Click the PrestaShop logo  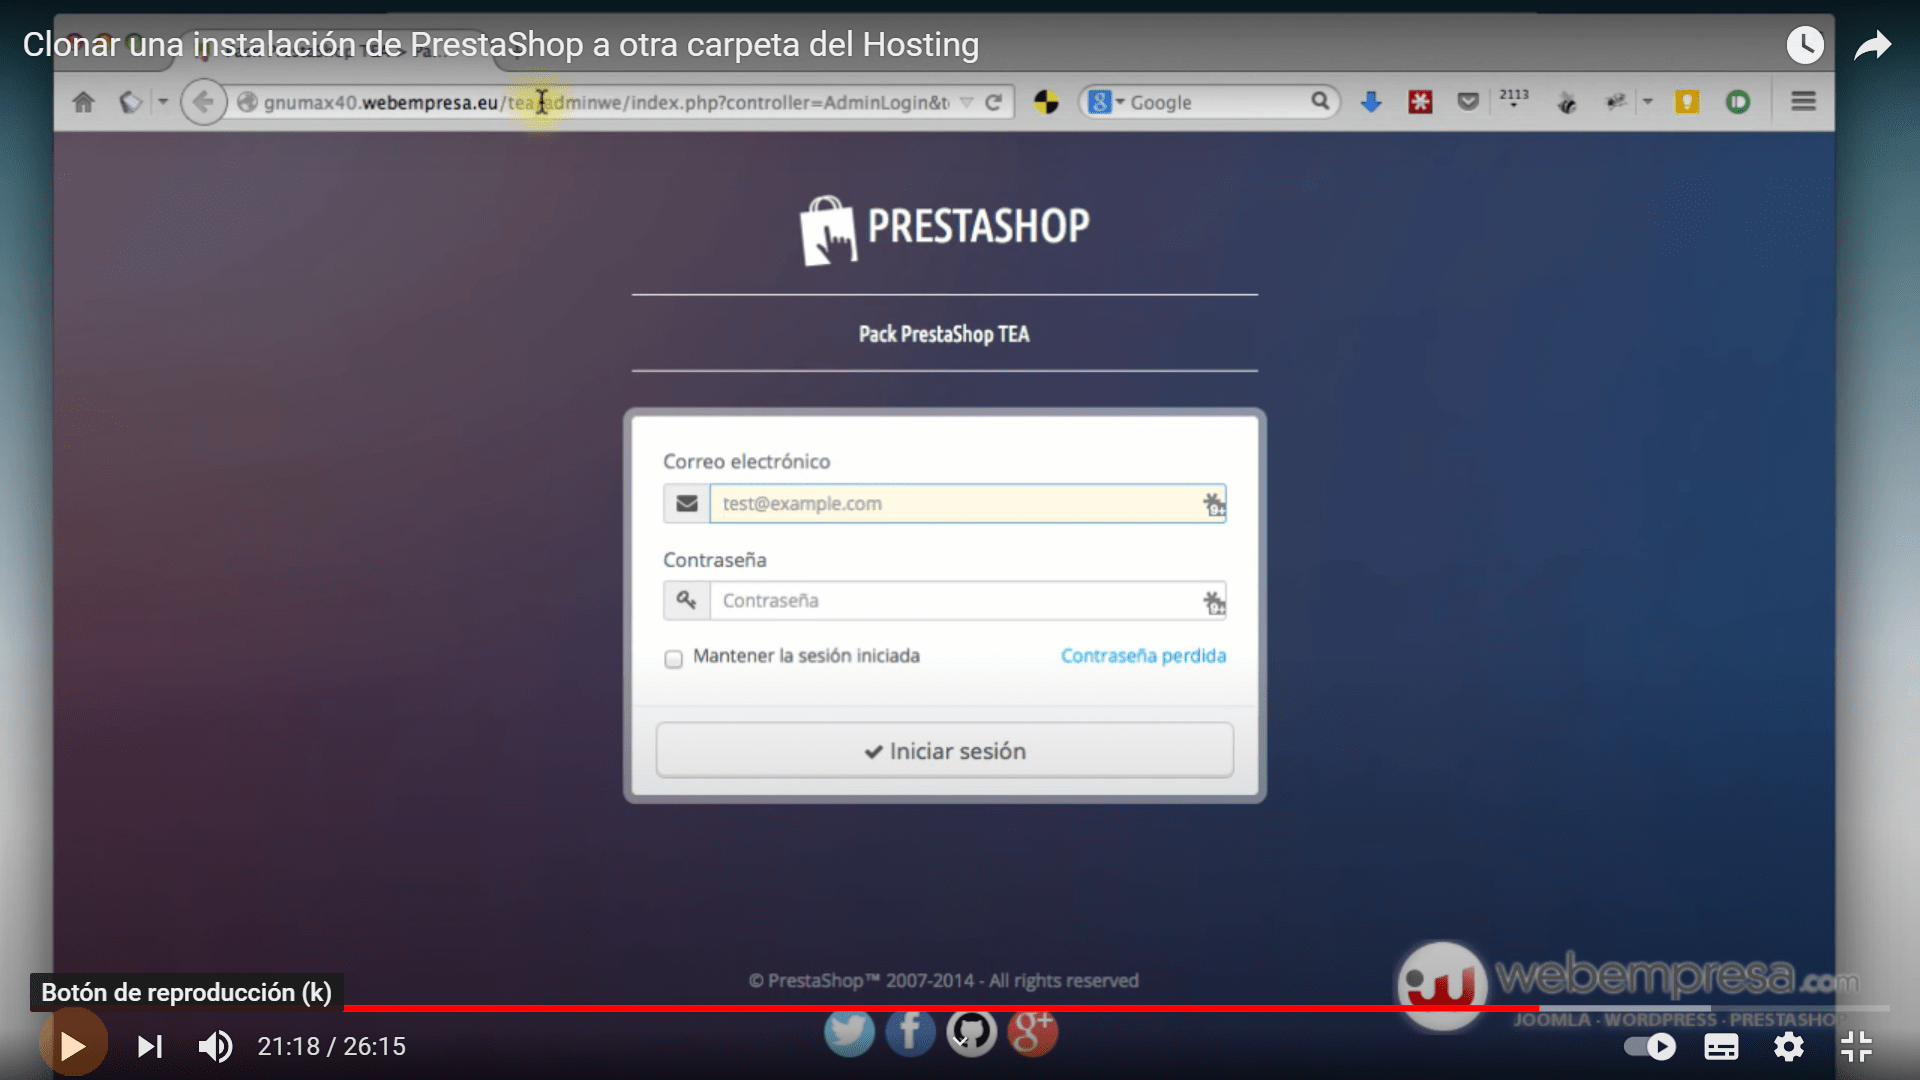[x=945, y=230]
